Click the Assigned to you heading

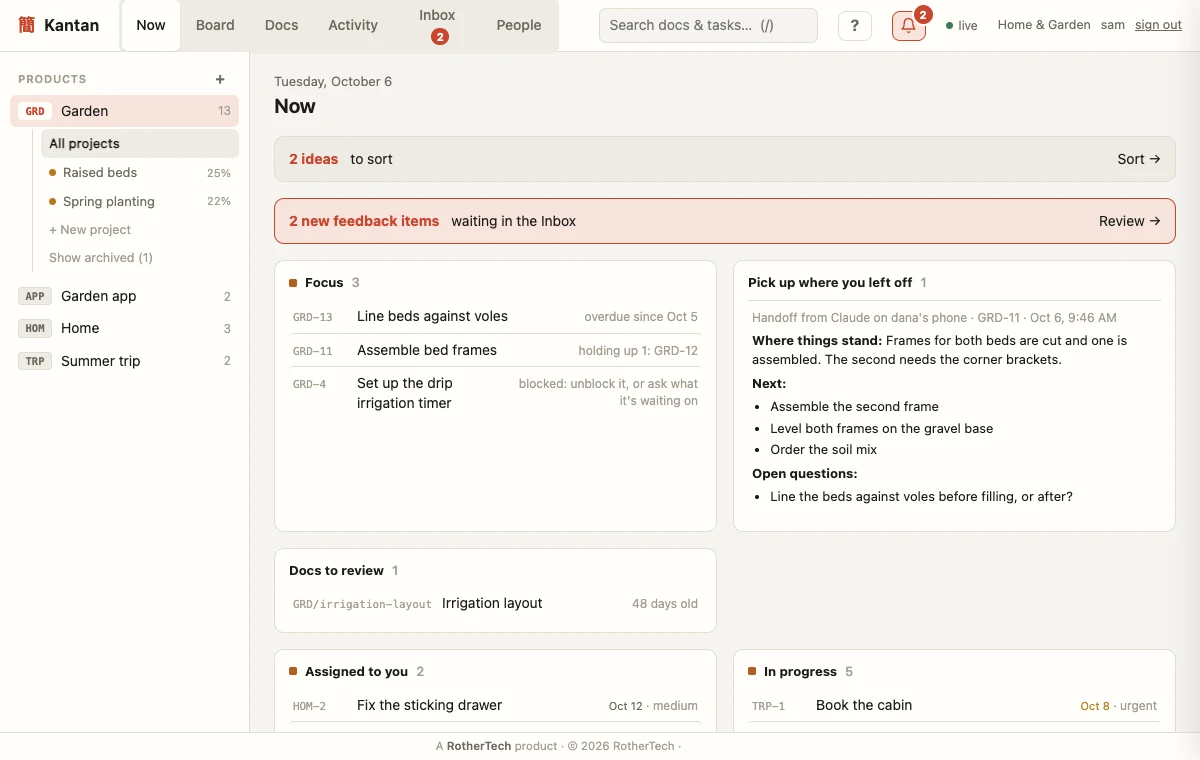pyautogui.click(x=357, y=672)
